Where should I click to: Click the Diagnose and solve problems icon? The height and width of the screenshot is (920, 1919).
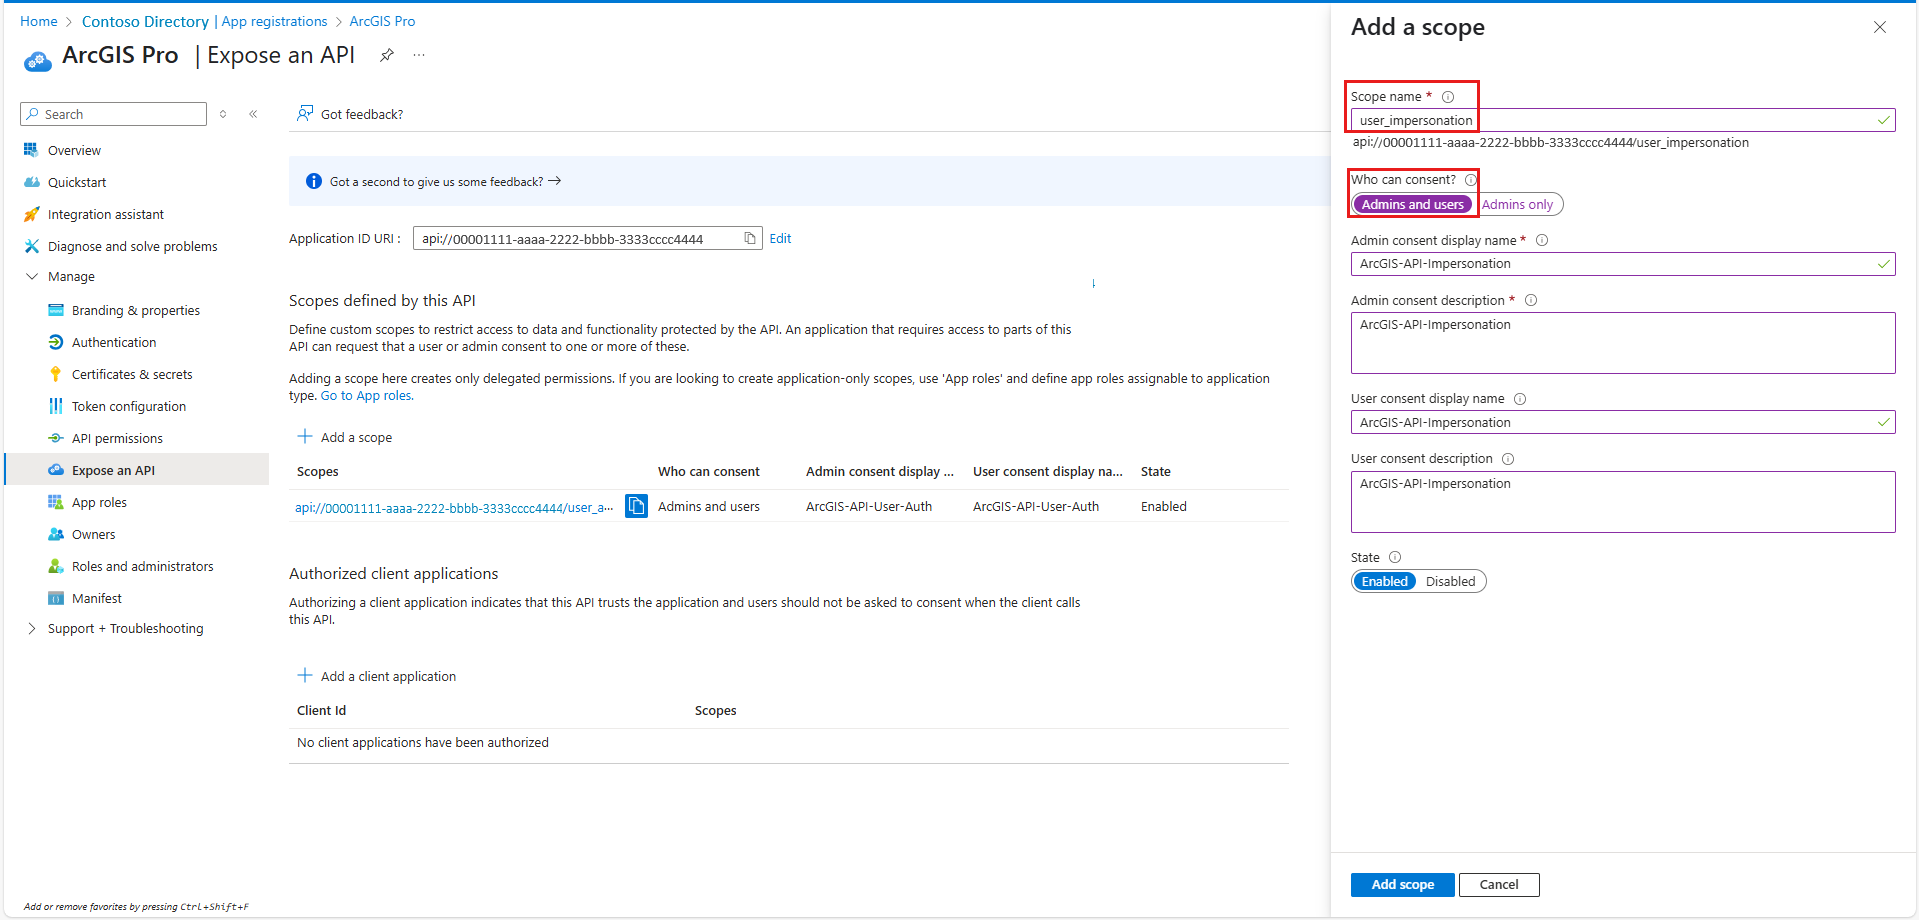31,246
